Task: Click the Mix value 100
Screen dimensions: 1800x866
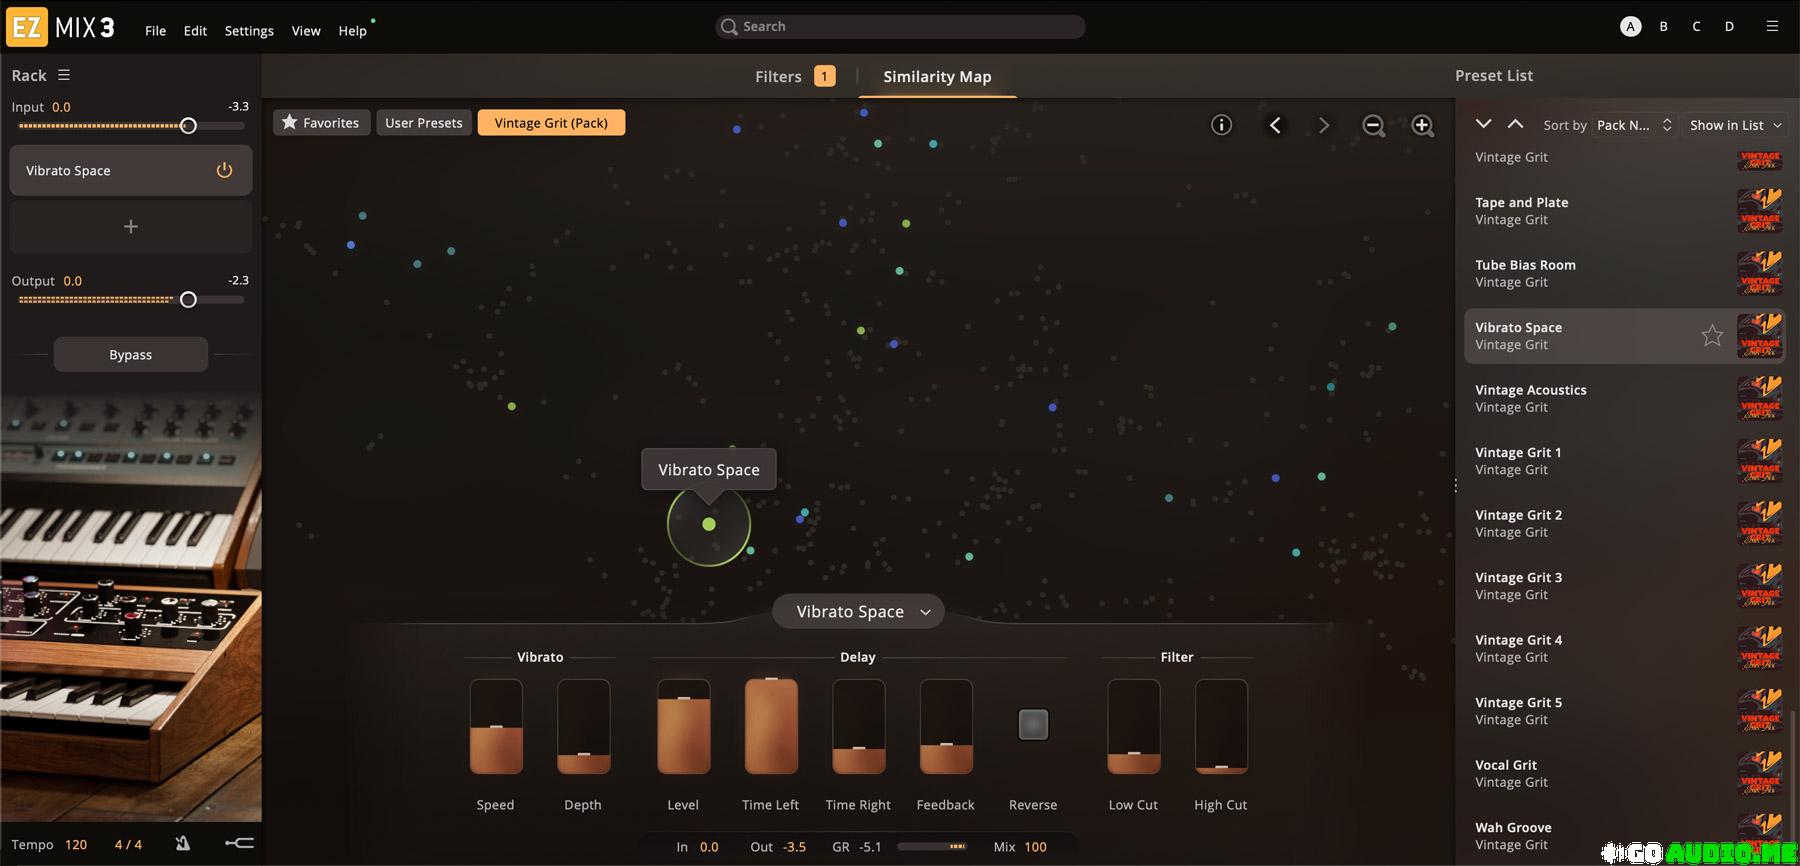Action: 1035,847
